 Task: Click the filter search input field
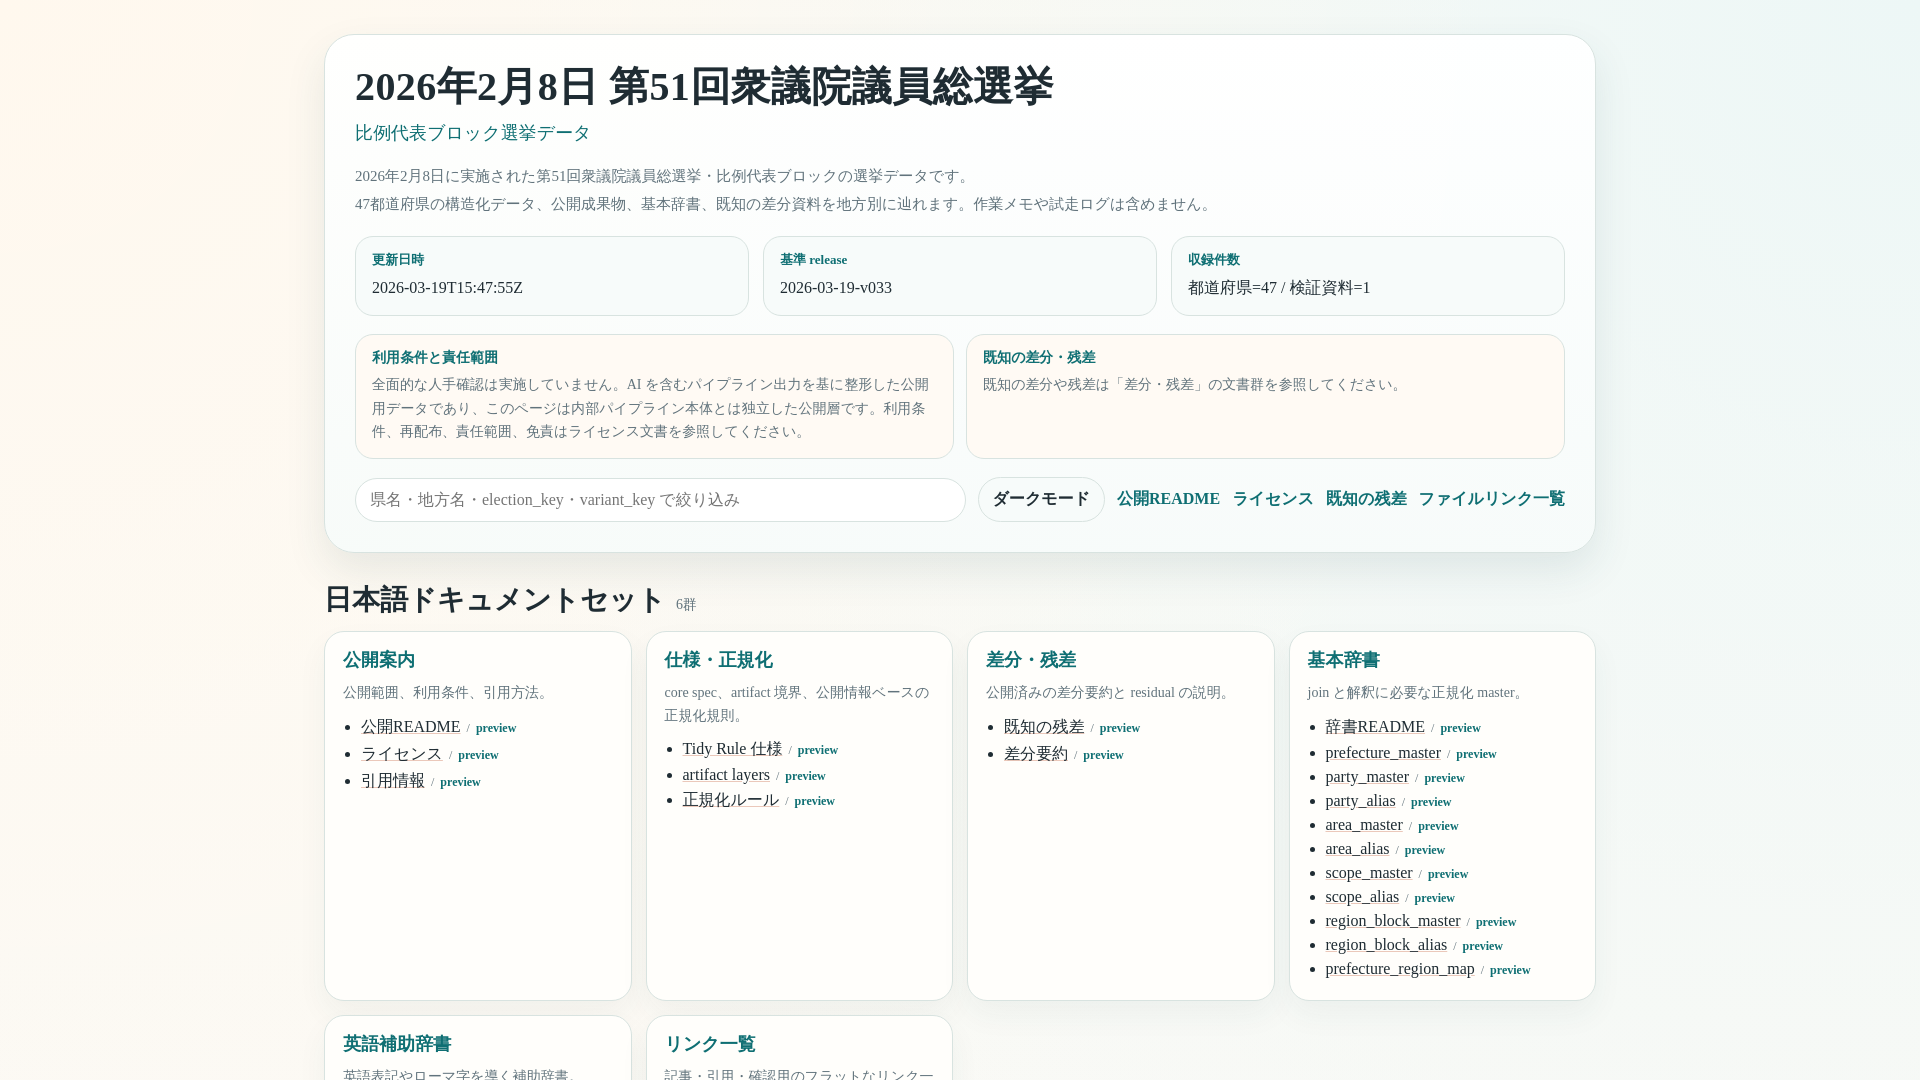660,500
